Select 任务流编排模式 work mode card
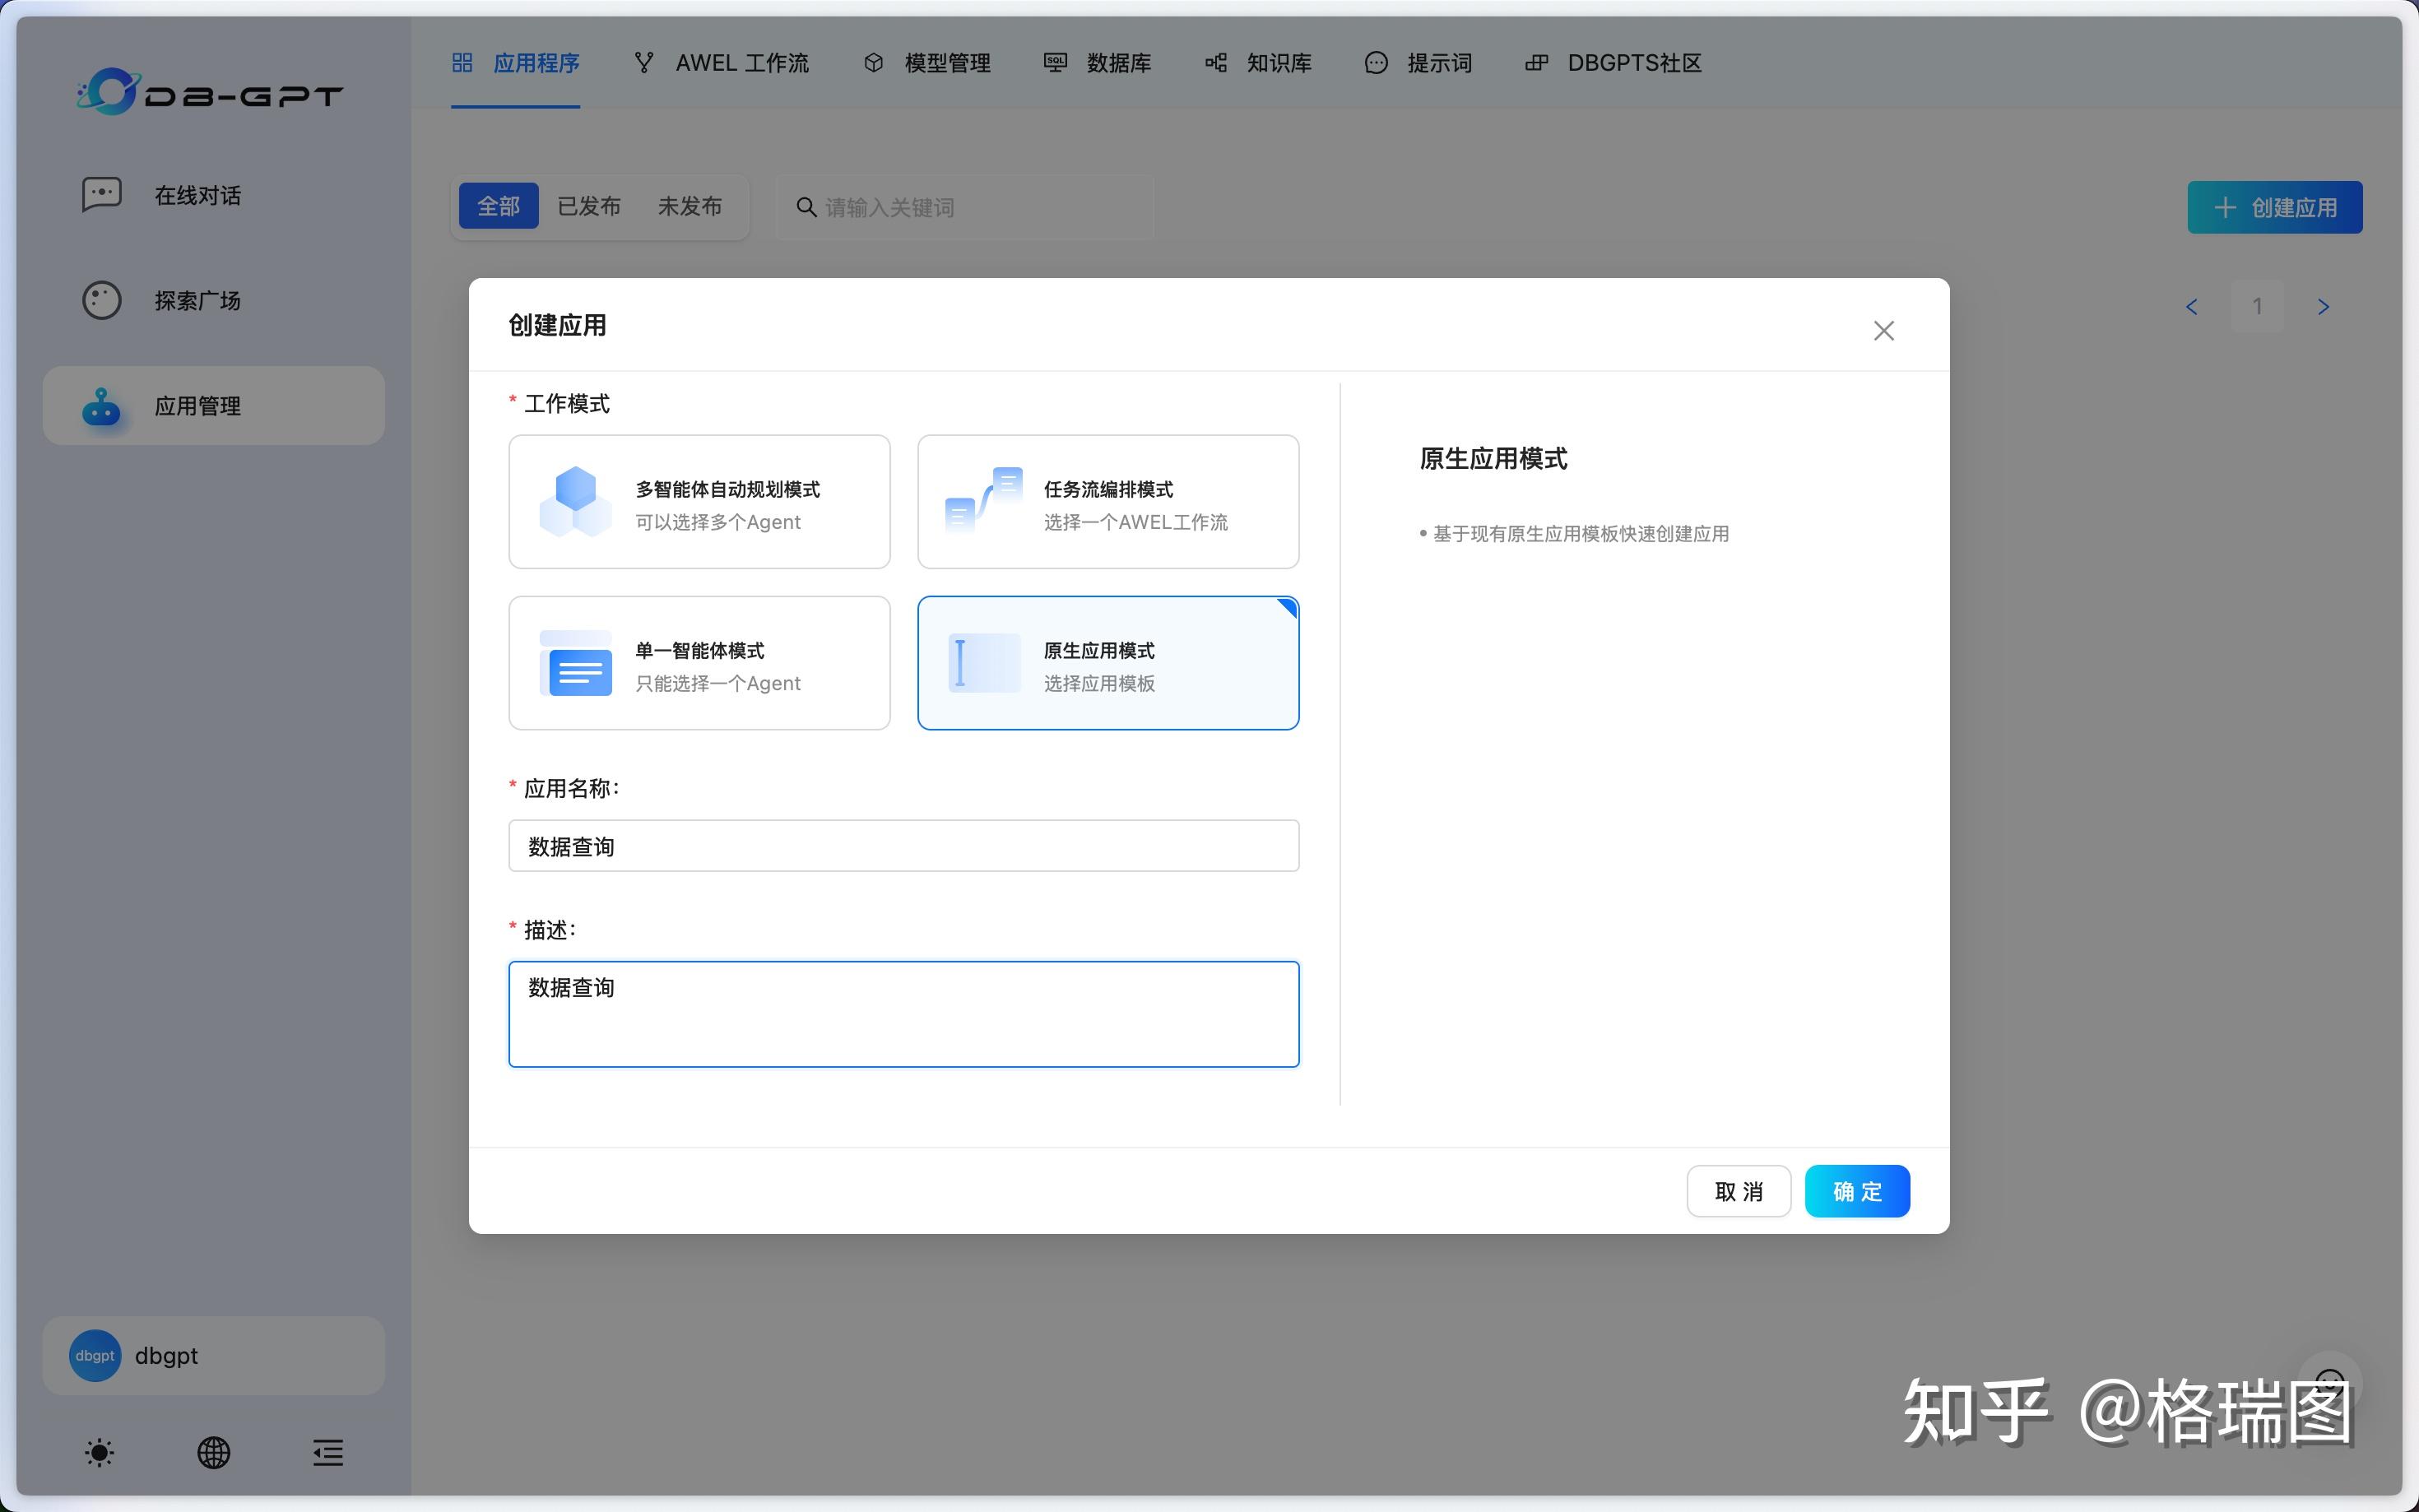The image size is (2419, 1512). tap(1107, 501)
